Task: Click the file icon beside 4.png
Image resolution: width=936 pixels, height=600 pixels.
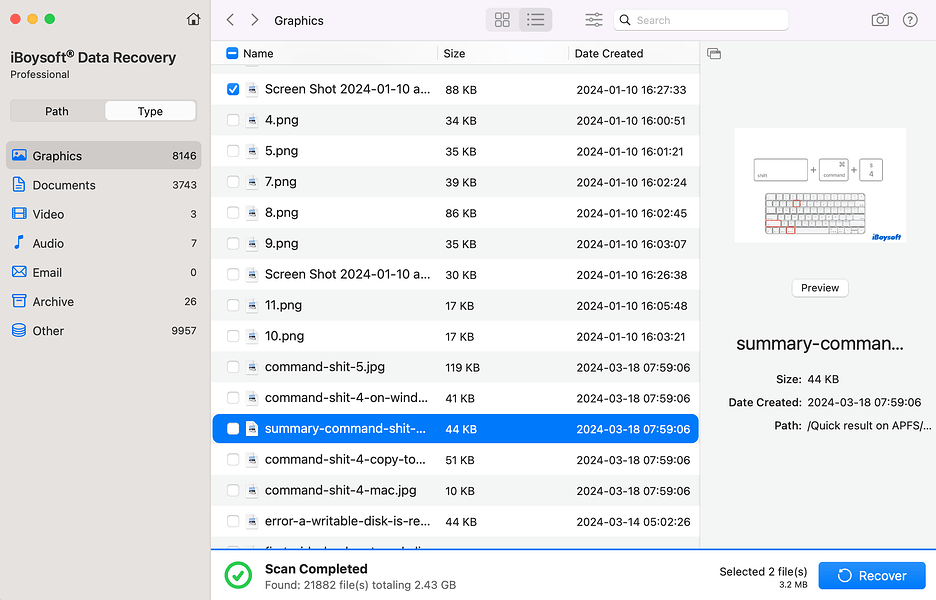Action: click(253, 120)
